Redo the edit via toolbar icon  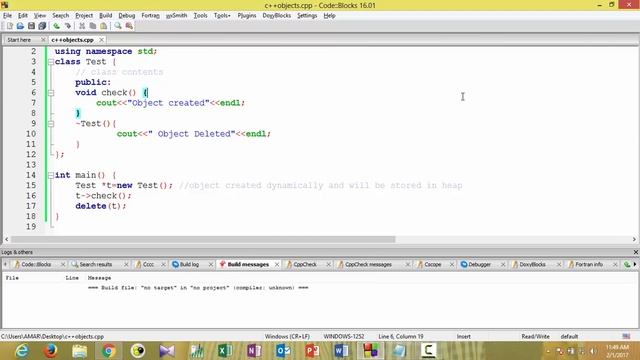[x=68, y=26]
